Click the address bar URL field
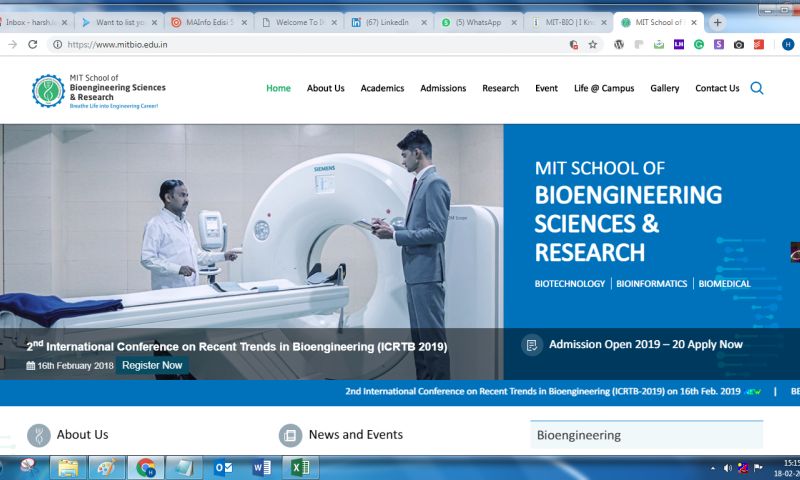Image resolution: width=800 pixels, height=480 pixels. (300, 45)
